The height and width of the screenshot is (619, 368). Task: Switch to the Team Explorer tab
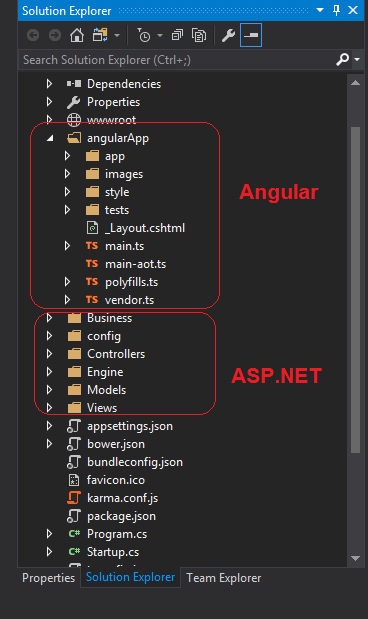point(223,578)
